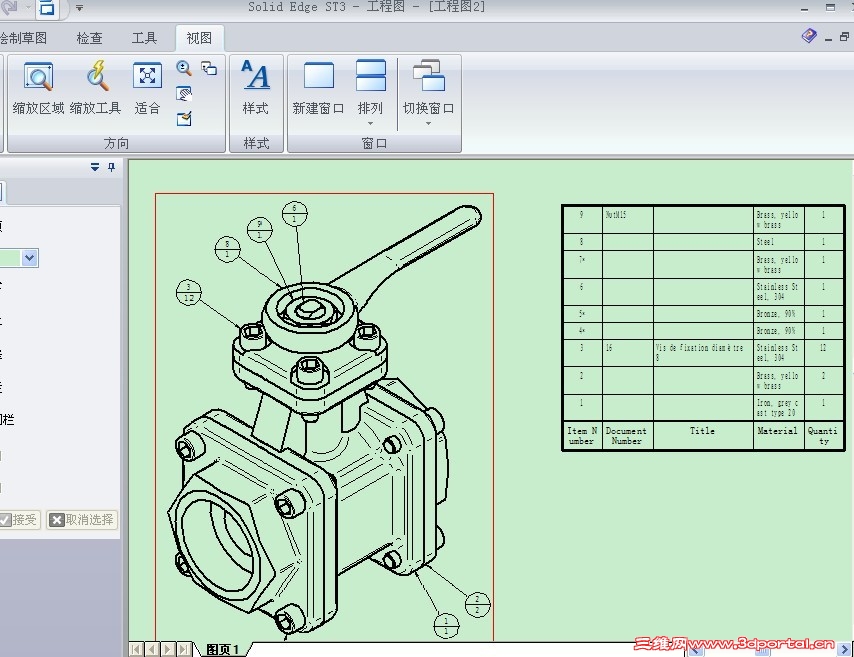The width and height of the screenshot is (854, 657).
Task: Click the 'Material' column header cell
Action: pos(778,435)
